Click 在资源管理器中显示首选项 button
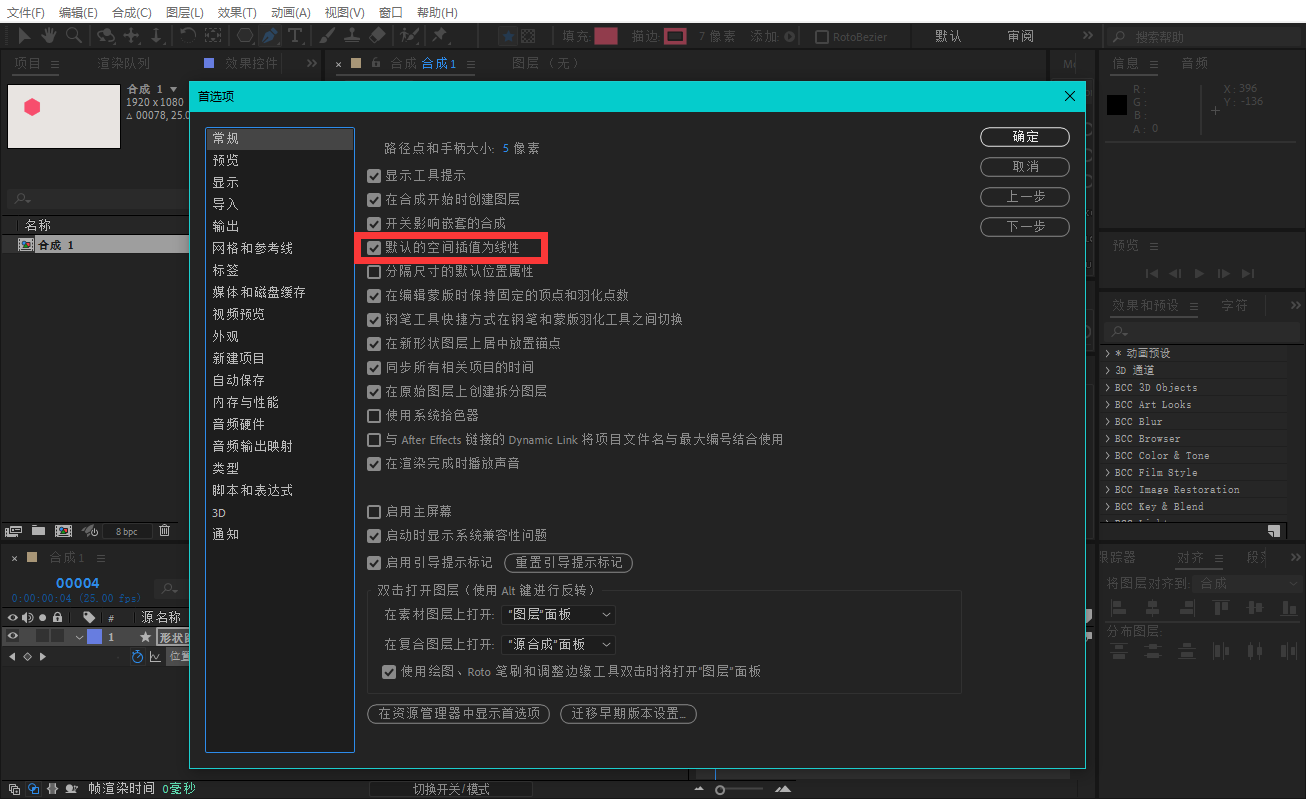Viewport: 1306px width, 799px height. [459, 713]
